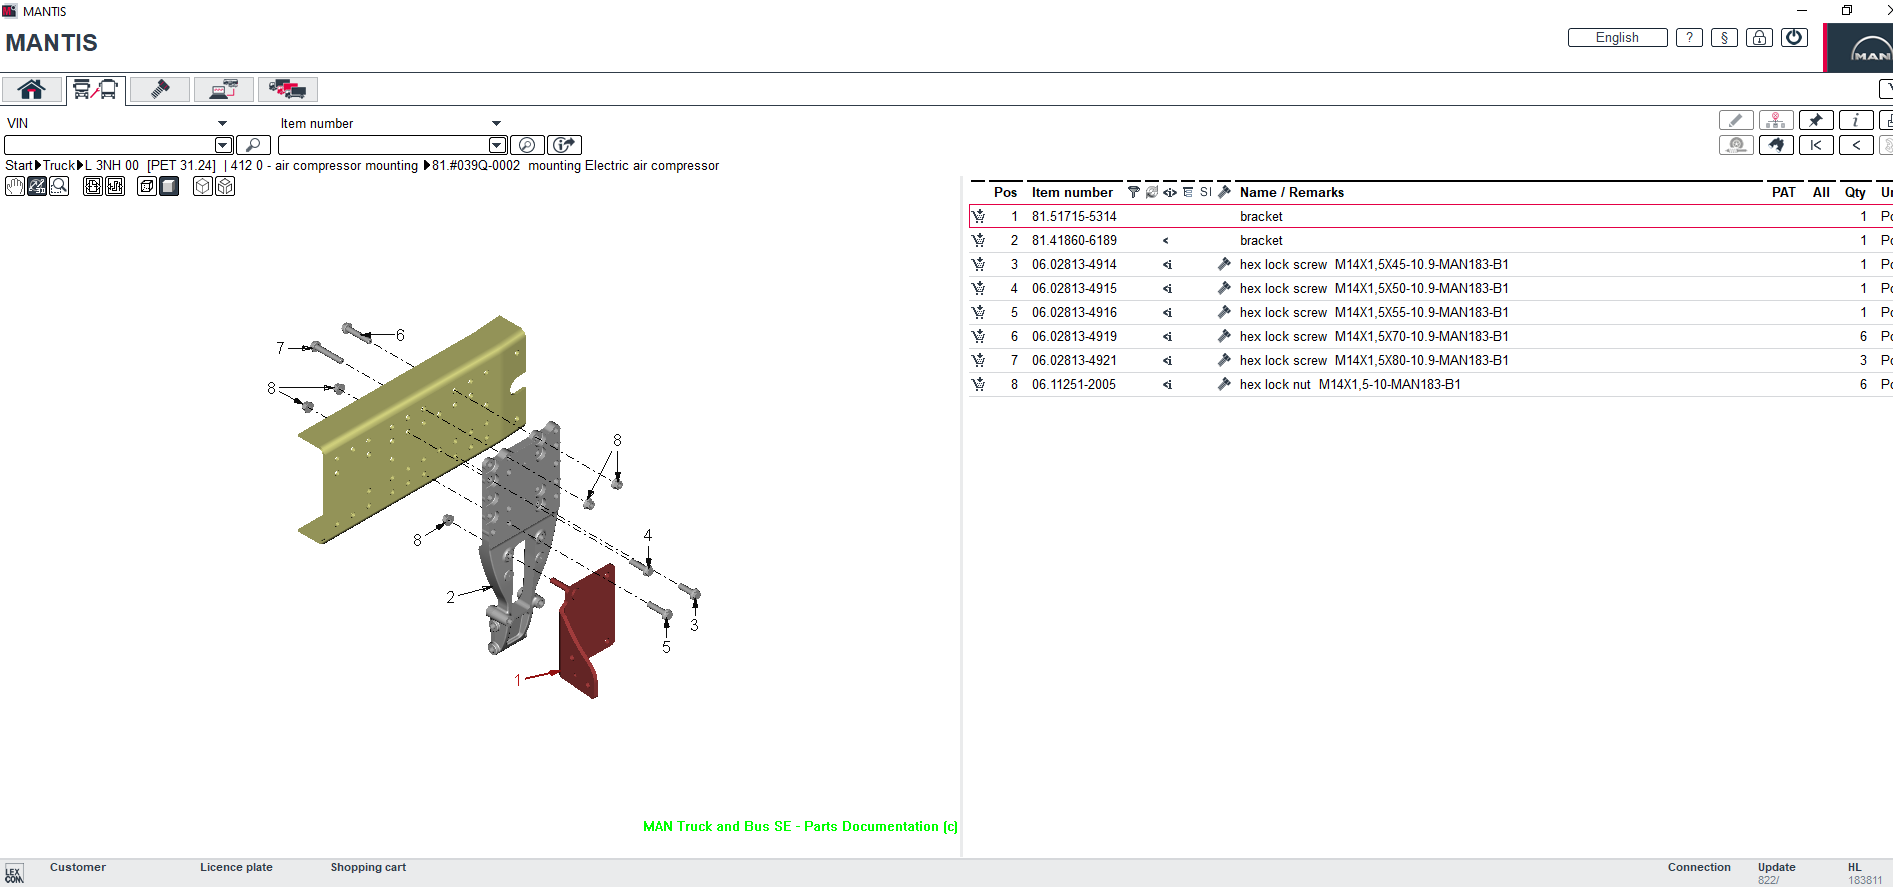This screenshot has height=887, width=1893.
Task: Click the Licence plate status entry
Action: click(236, 867)
